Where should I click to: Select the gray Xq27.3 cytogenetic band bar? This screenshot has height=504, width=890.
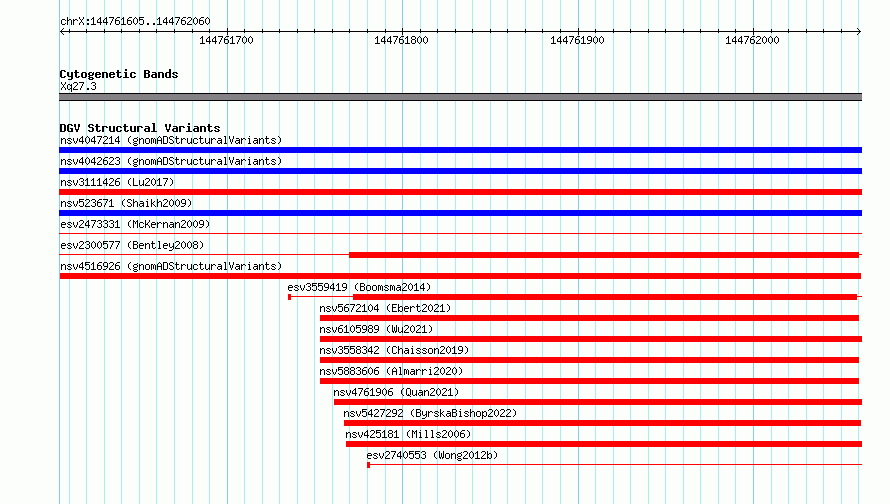[460, 97]
